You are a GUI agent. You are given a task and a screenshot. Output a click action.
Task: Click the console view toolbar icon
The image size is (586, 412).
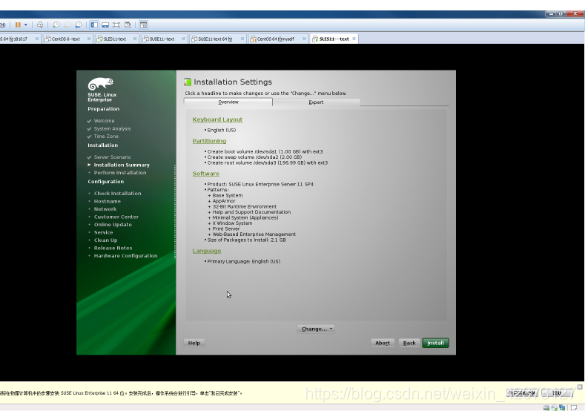(x=144, y=25)
